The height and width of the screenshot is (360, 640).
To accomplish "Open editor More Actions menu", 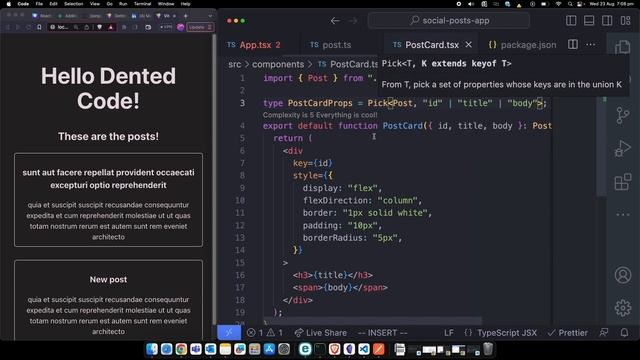I will 591,44.
